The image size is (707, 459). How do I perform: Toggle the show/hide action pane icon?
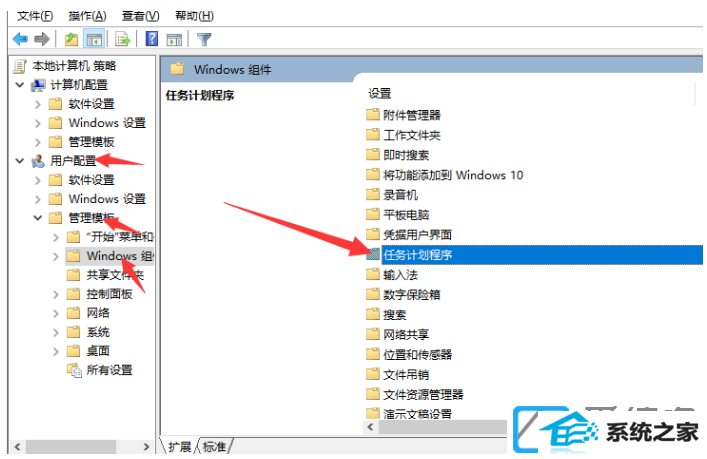click(174, 40)
